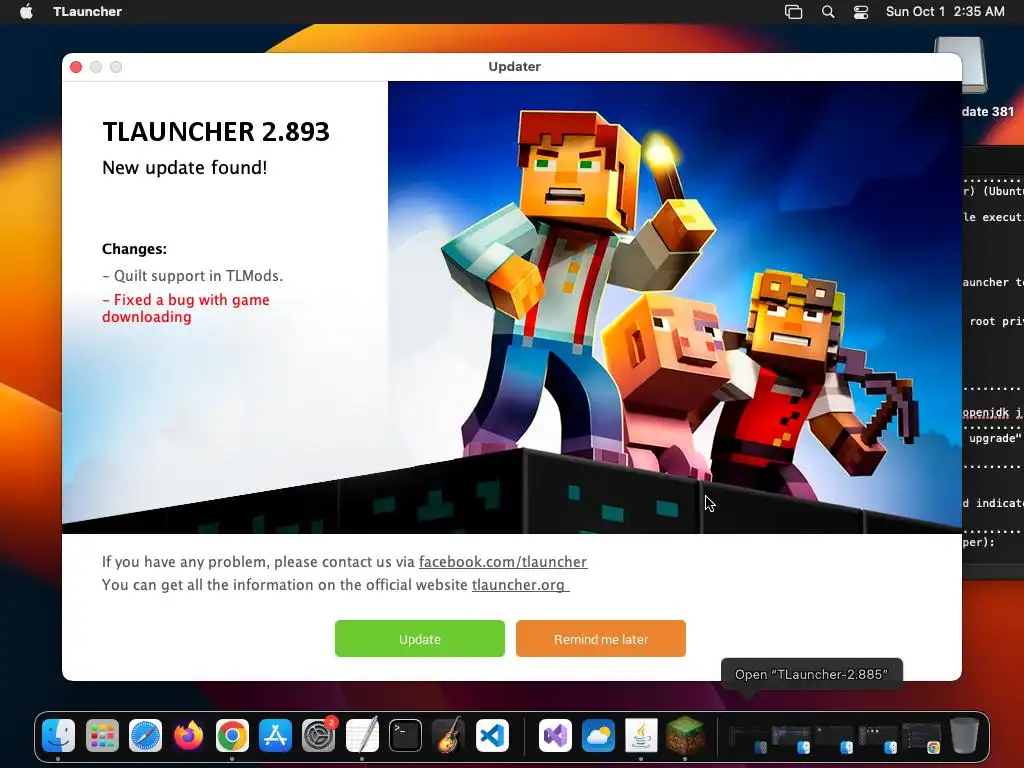Launch Firefox from the Dock
1024x768 pixels.
(189, 736)
